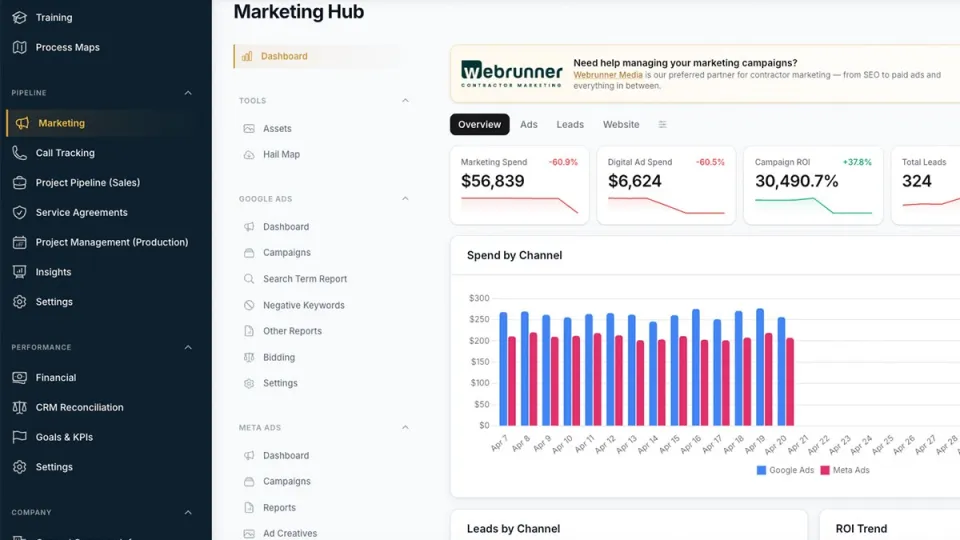Click the +37.8% Campaign ROI change
Viewport: 960px width, 540px height.
(x=857, y=162)
